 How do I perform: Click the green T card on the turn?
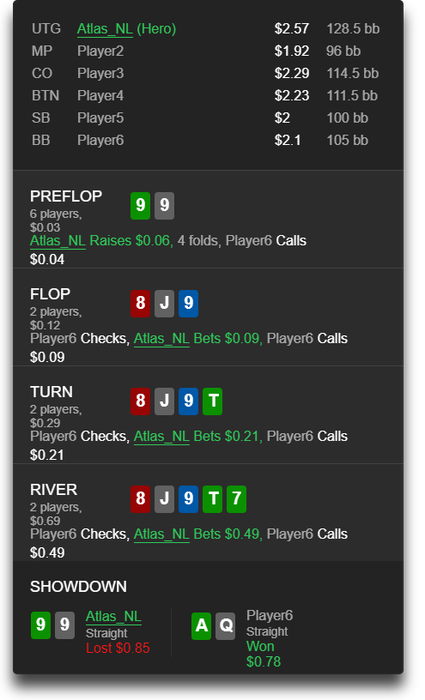coord(212,401)
